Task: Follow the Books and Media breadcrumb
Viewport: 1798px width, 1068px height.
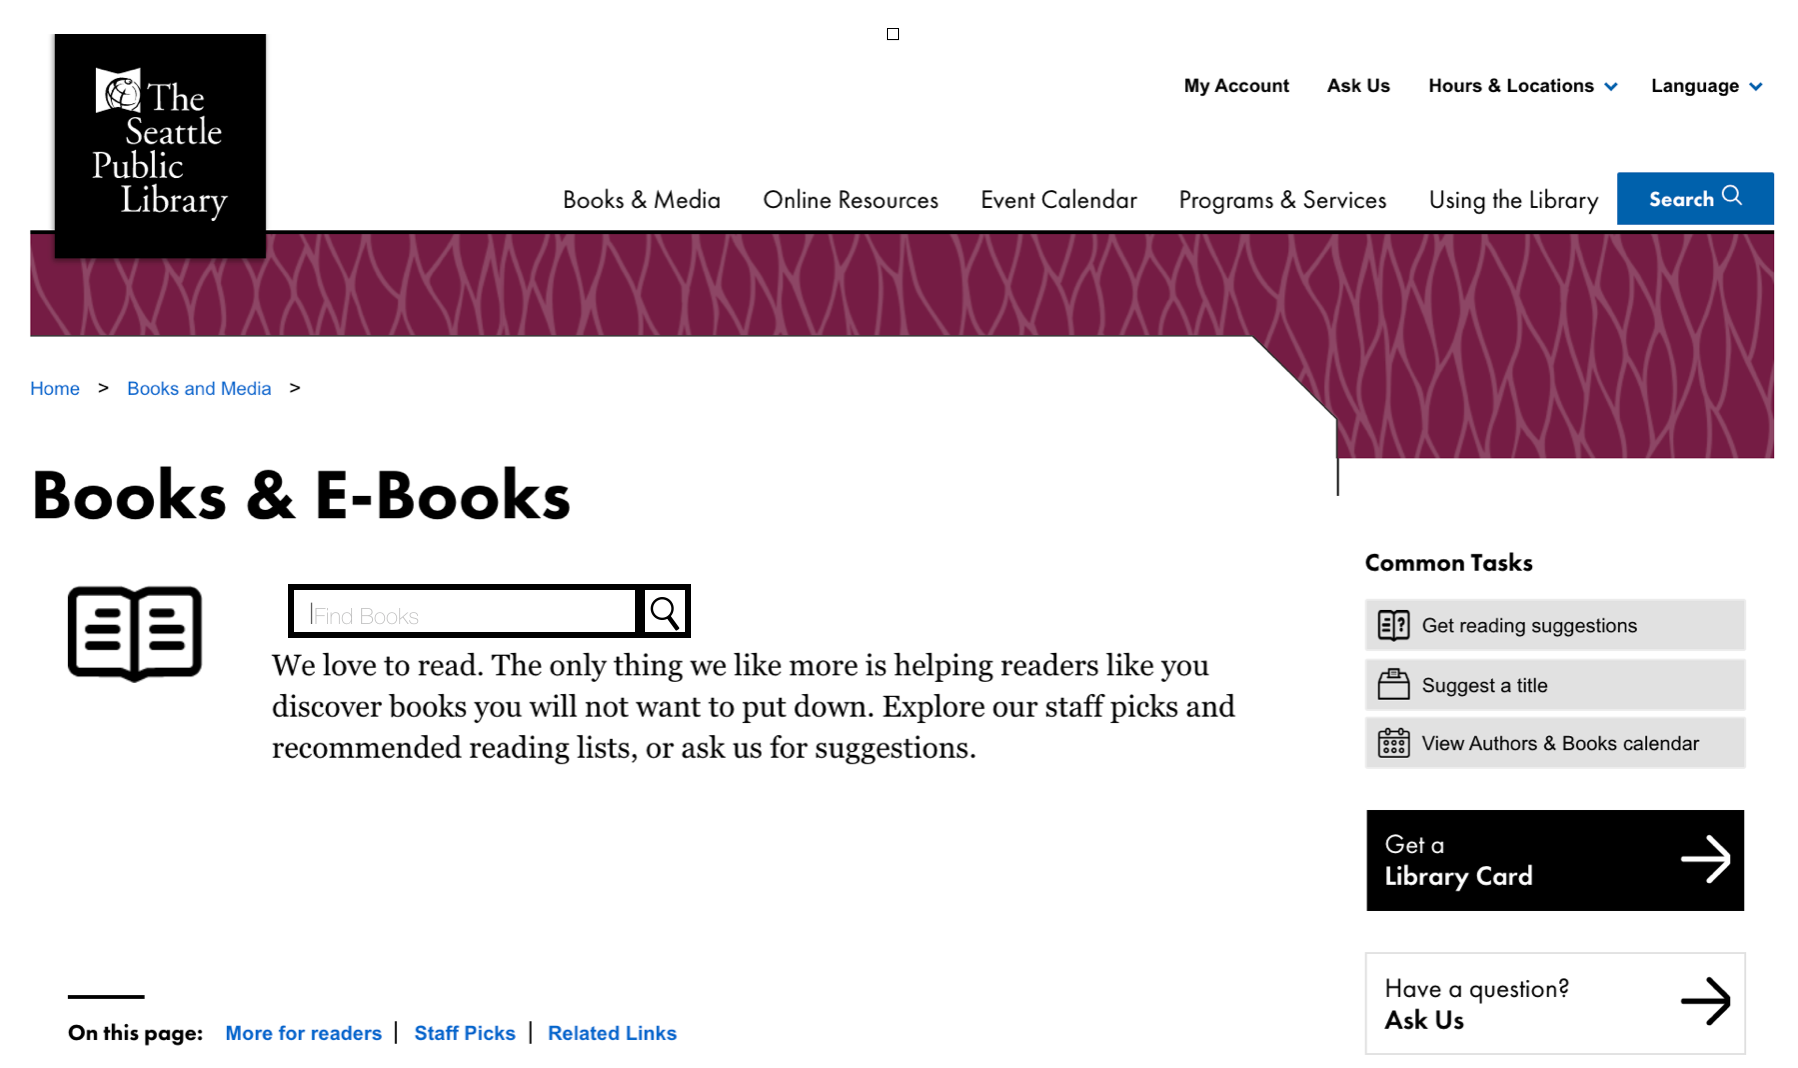Action: [x=199, y=388]
